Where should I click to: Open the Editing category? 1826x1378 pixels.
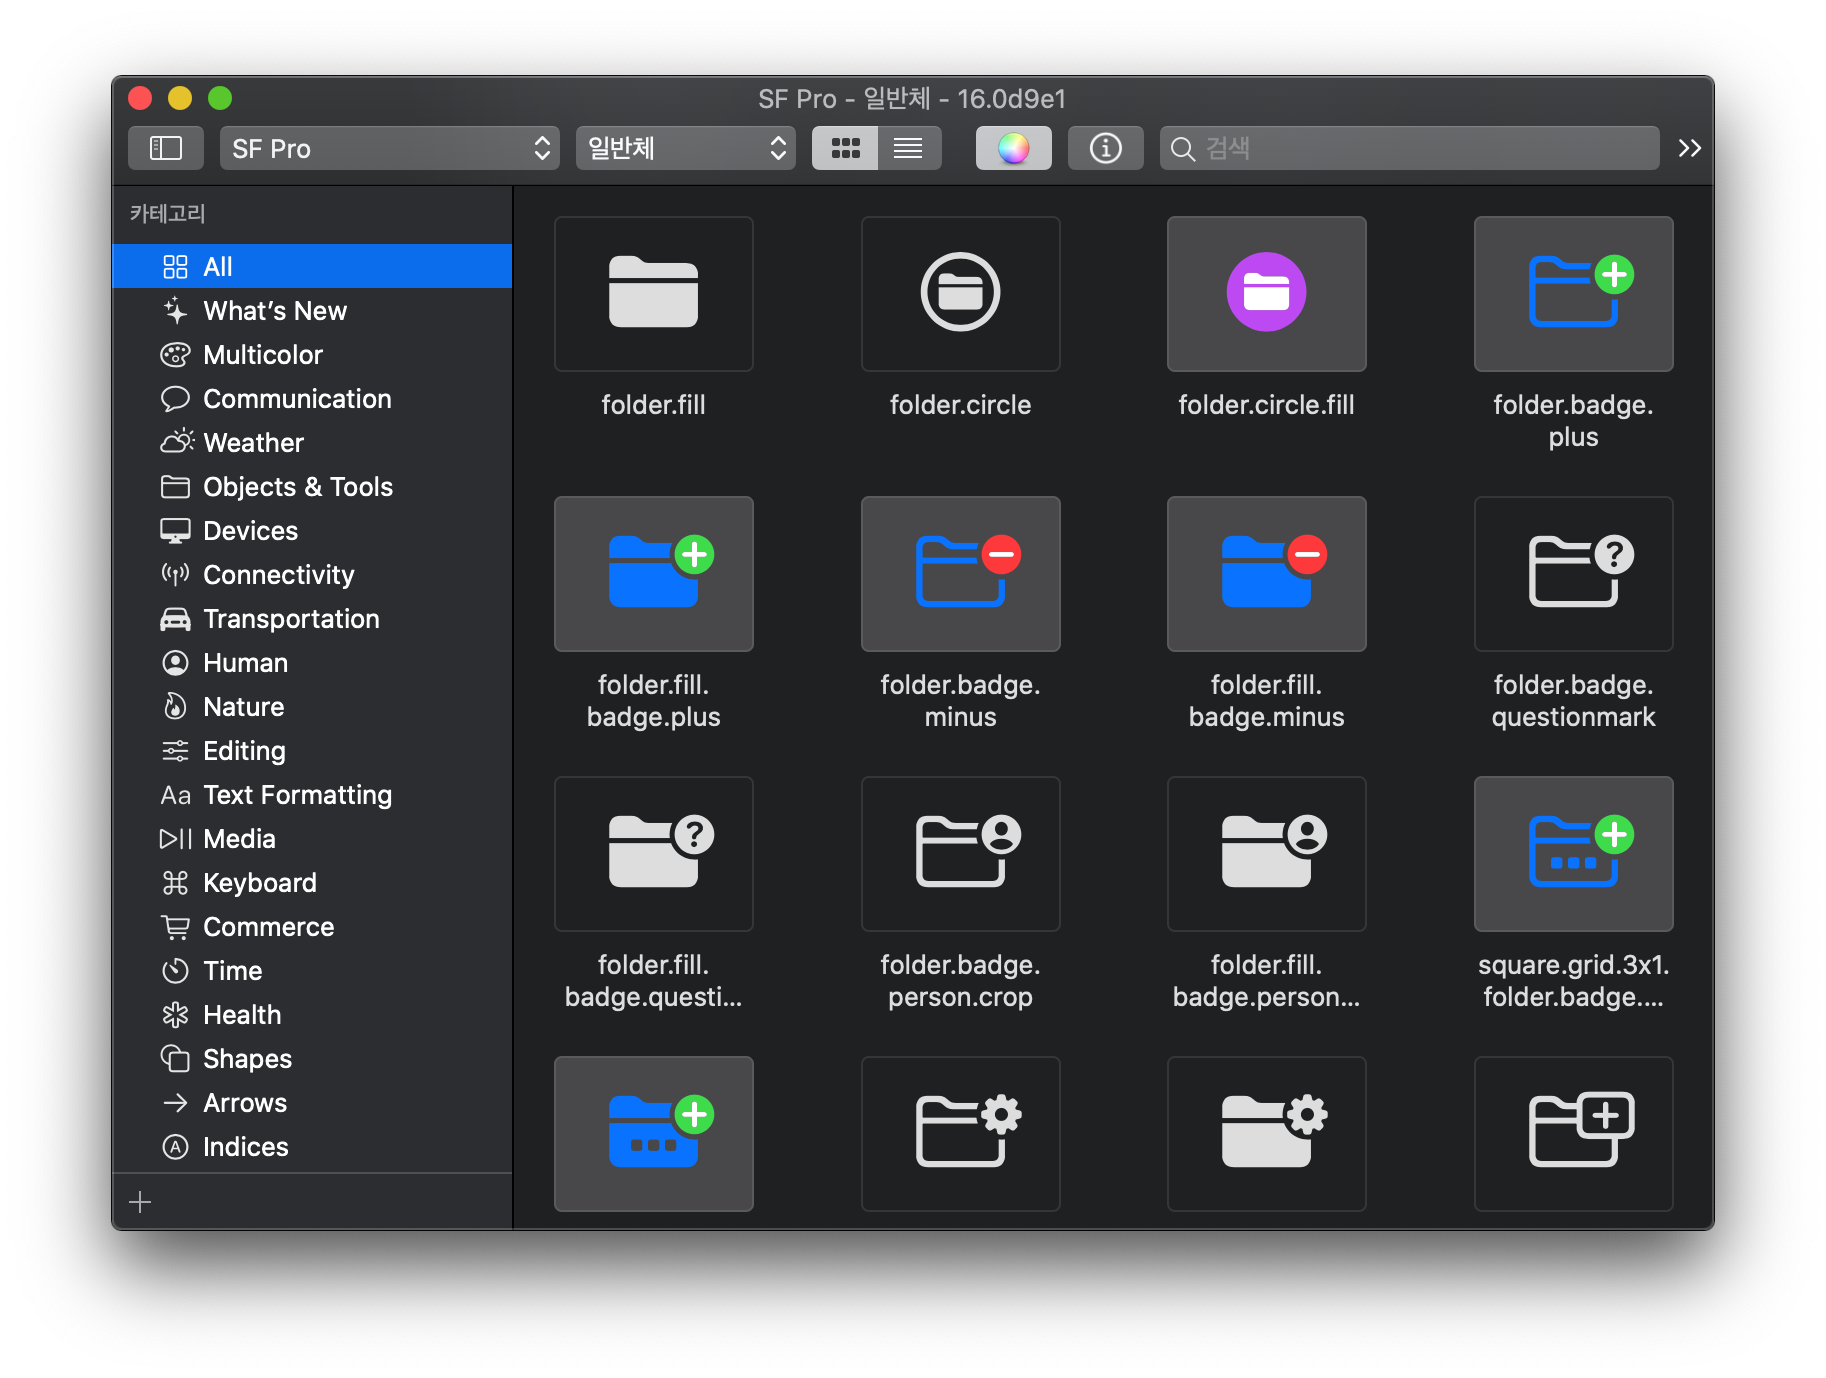[312, 750]
